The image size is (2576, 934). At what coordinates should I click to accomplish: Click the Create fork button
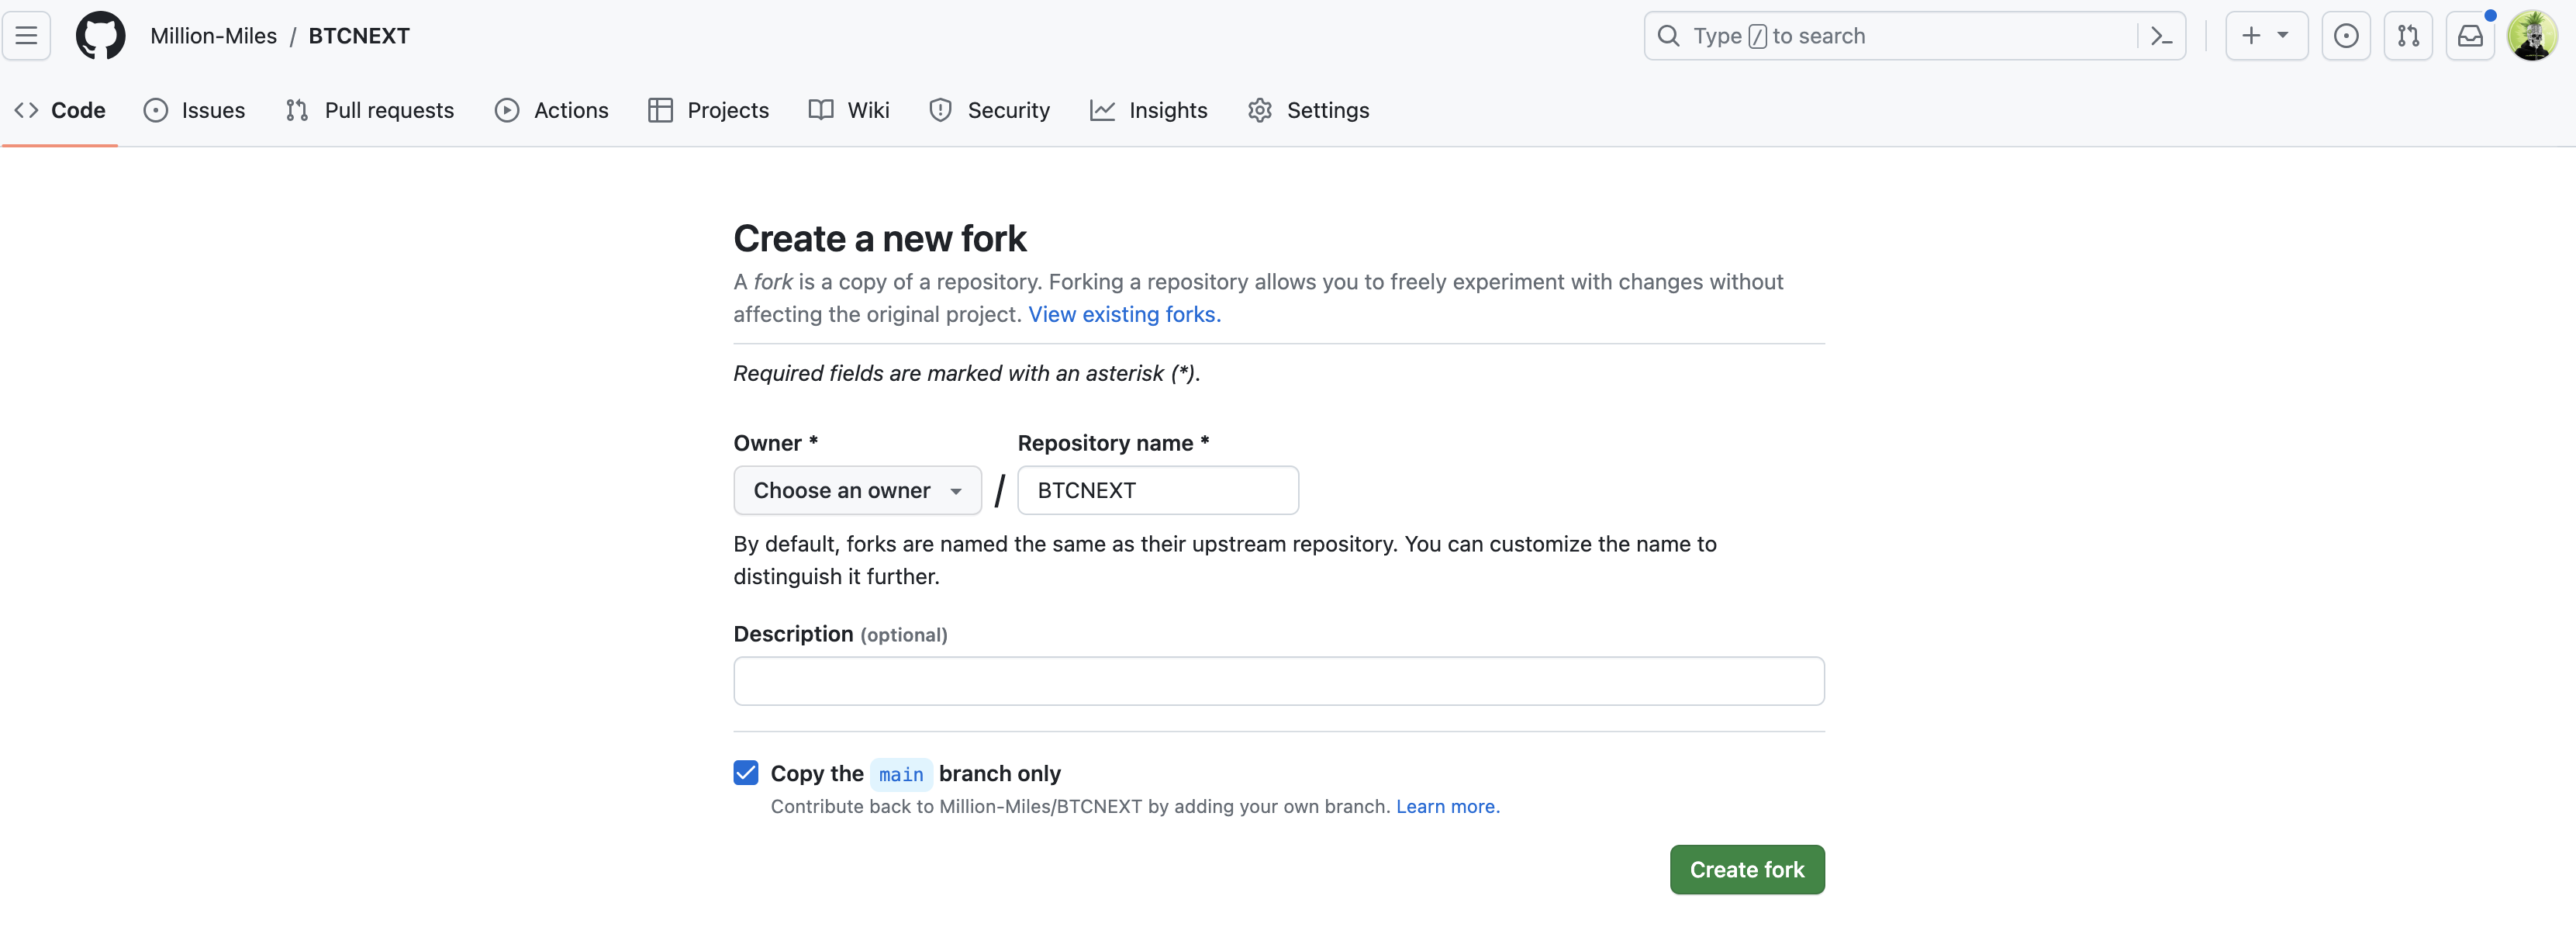point(1746,868)
